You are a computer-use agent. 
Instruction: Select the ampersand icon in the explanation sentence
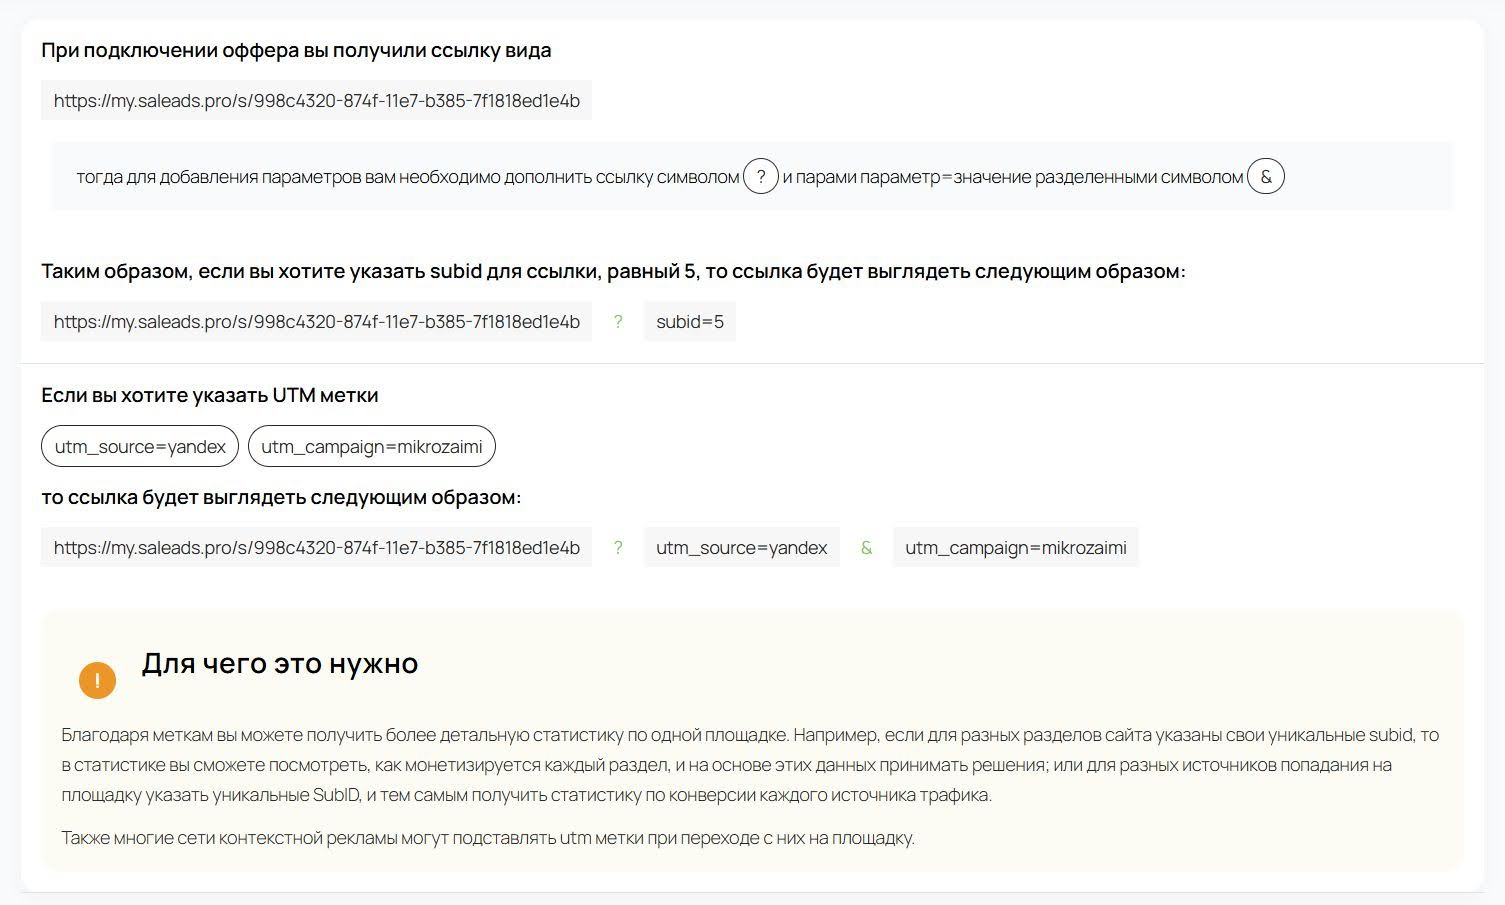(x=1264, y=176)
